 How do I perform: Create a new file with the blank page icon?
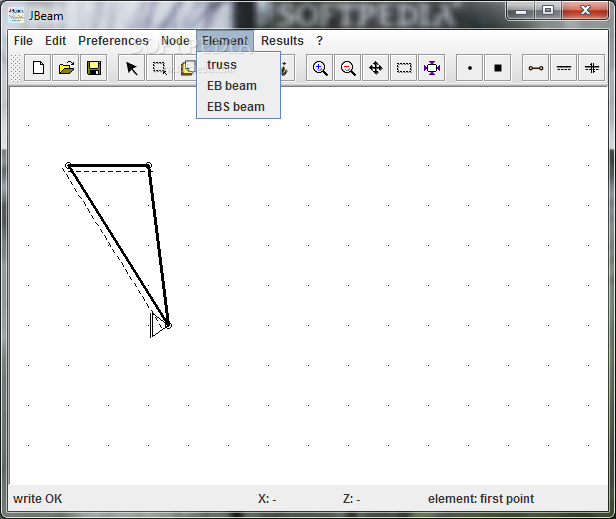[38, 68]
